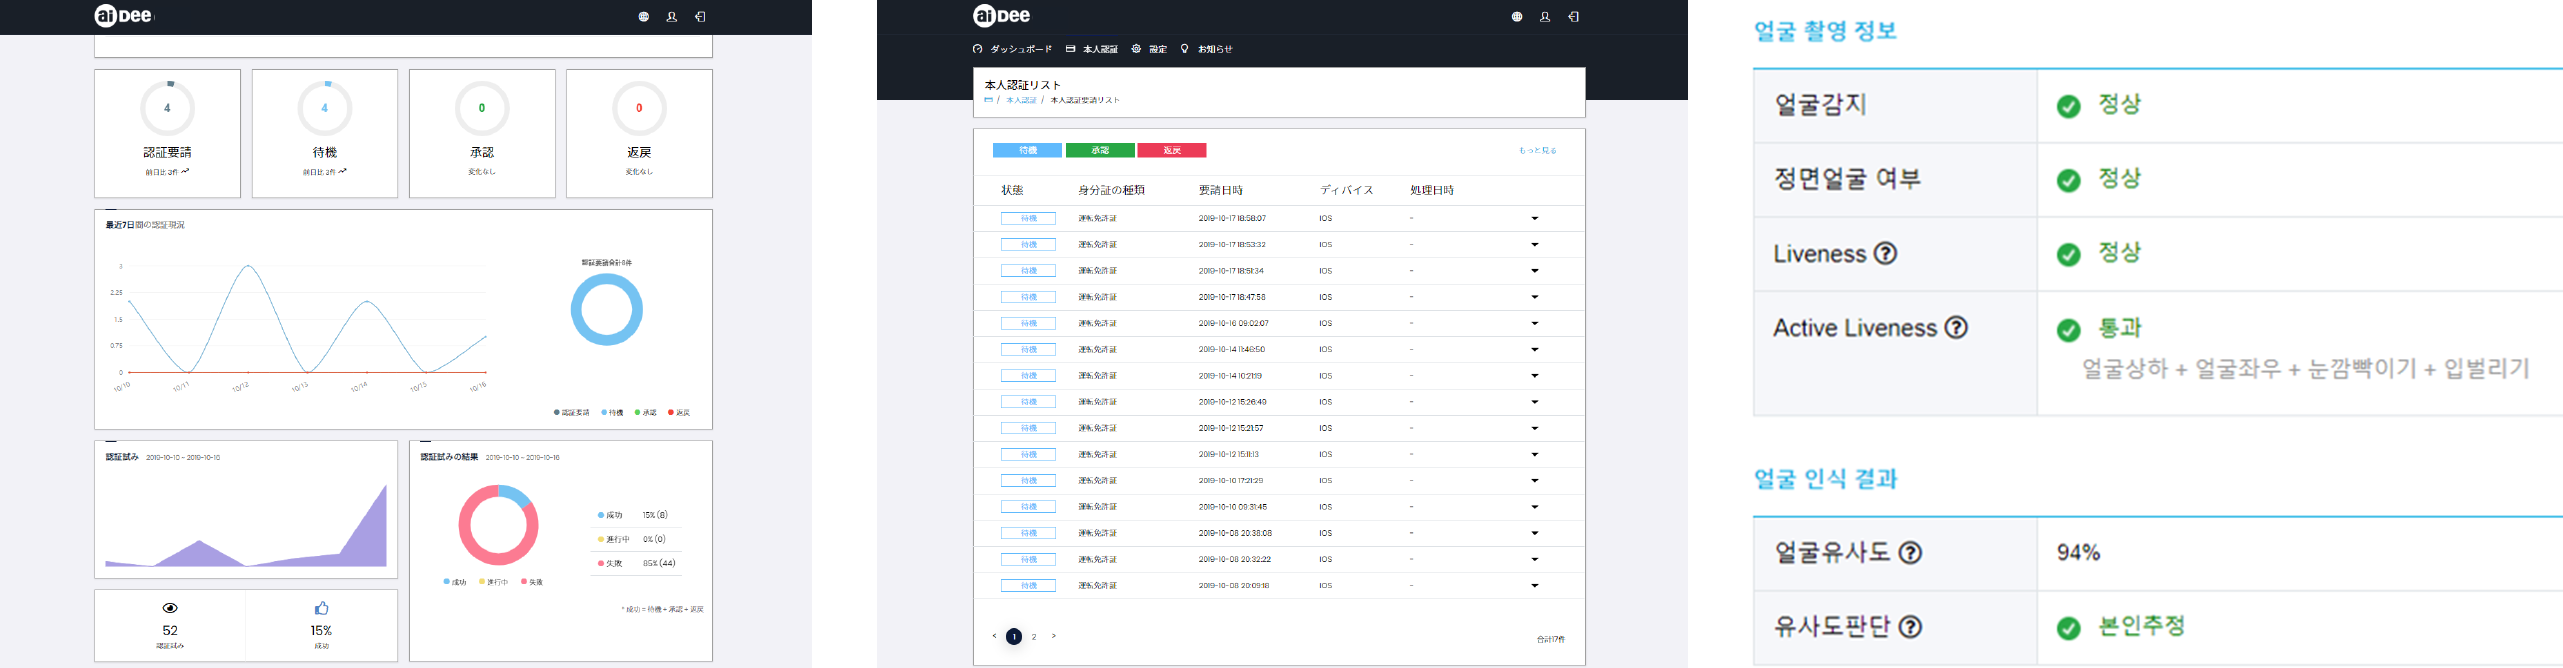This screenshot has height=668, width=2563.
Task: Click the blue donut chart for 認証要請 total
Action: click(x=607, y=310)
